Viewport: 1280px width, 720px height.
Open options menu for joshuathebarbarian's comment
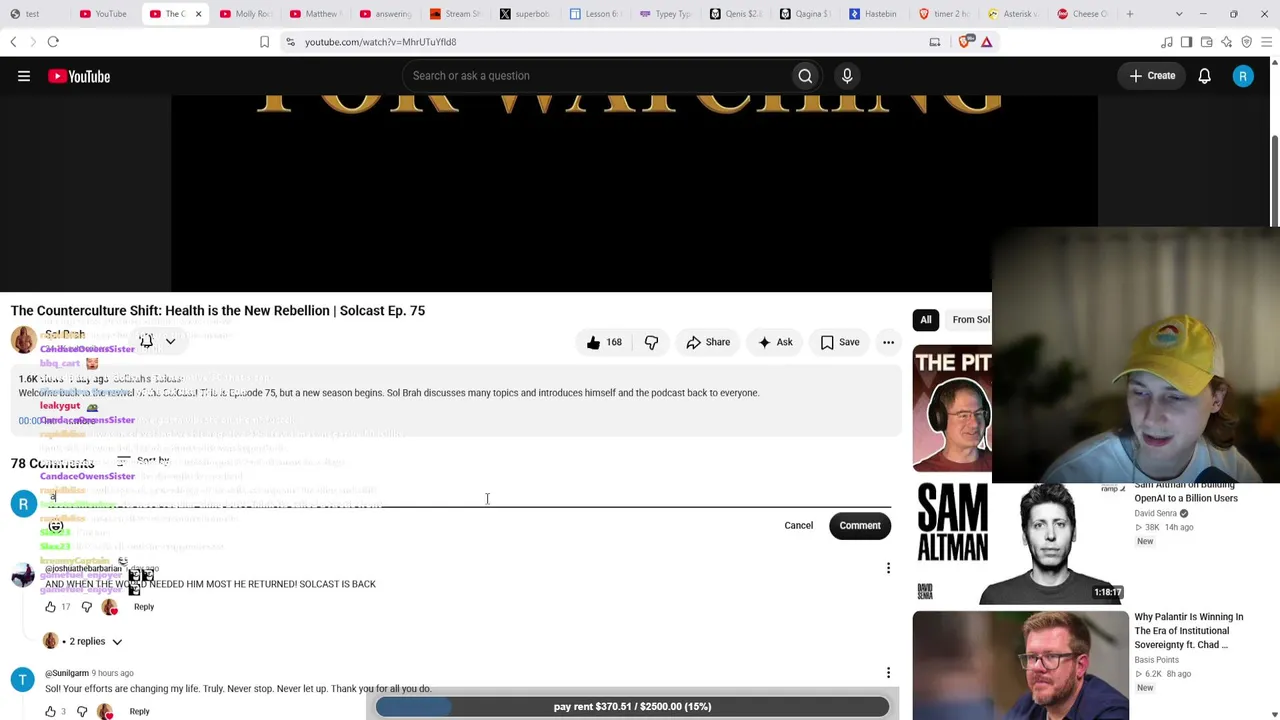pyautogui.click(x=888, y=568)
